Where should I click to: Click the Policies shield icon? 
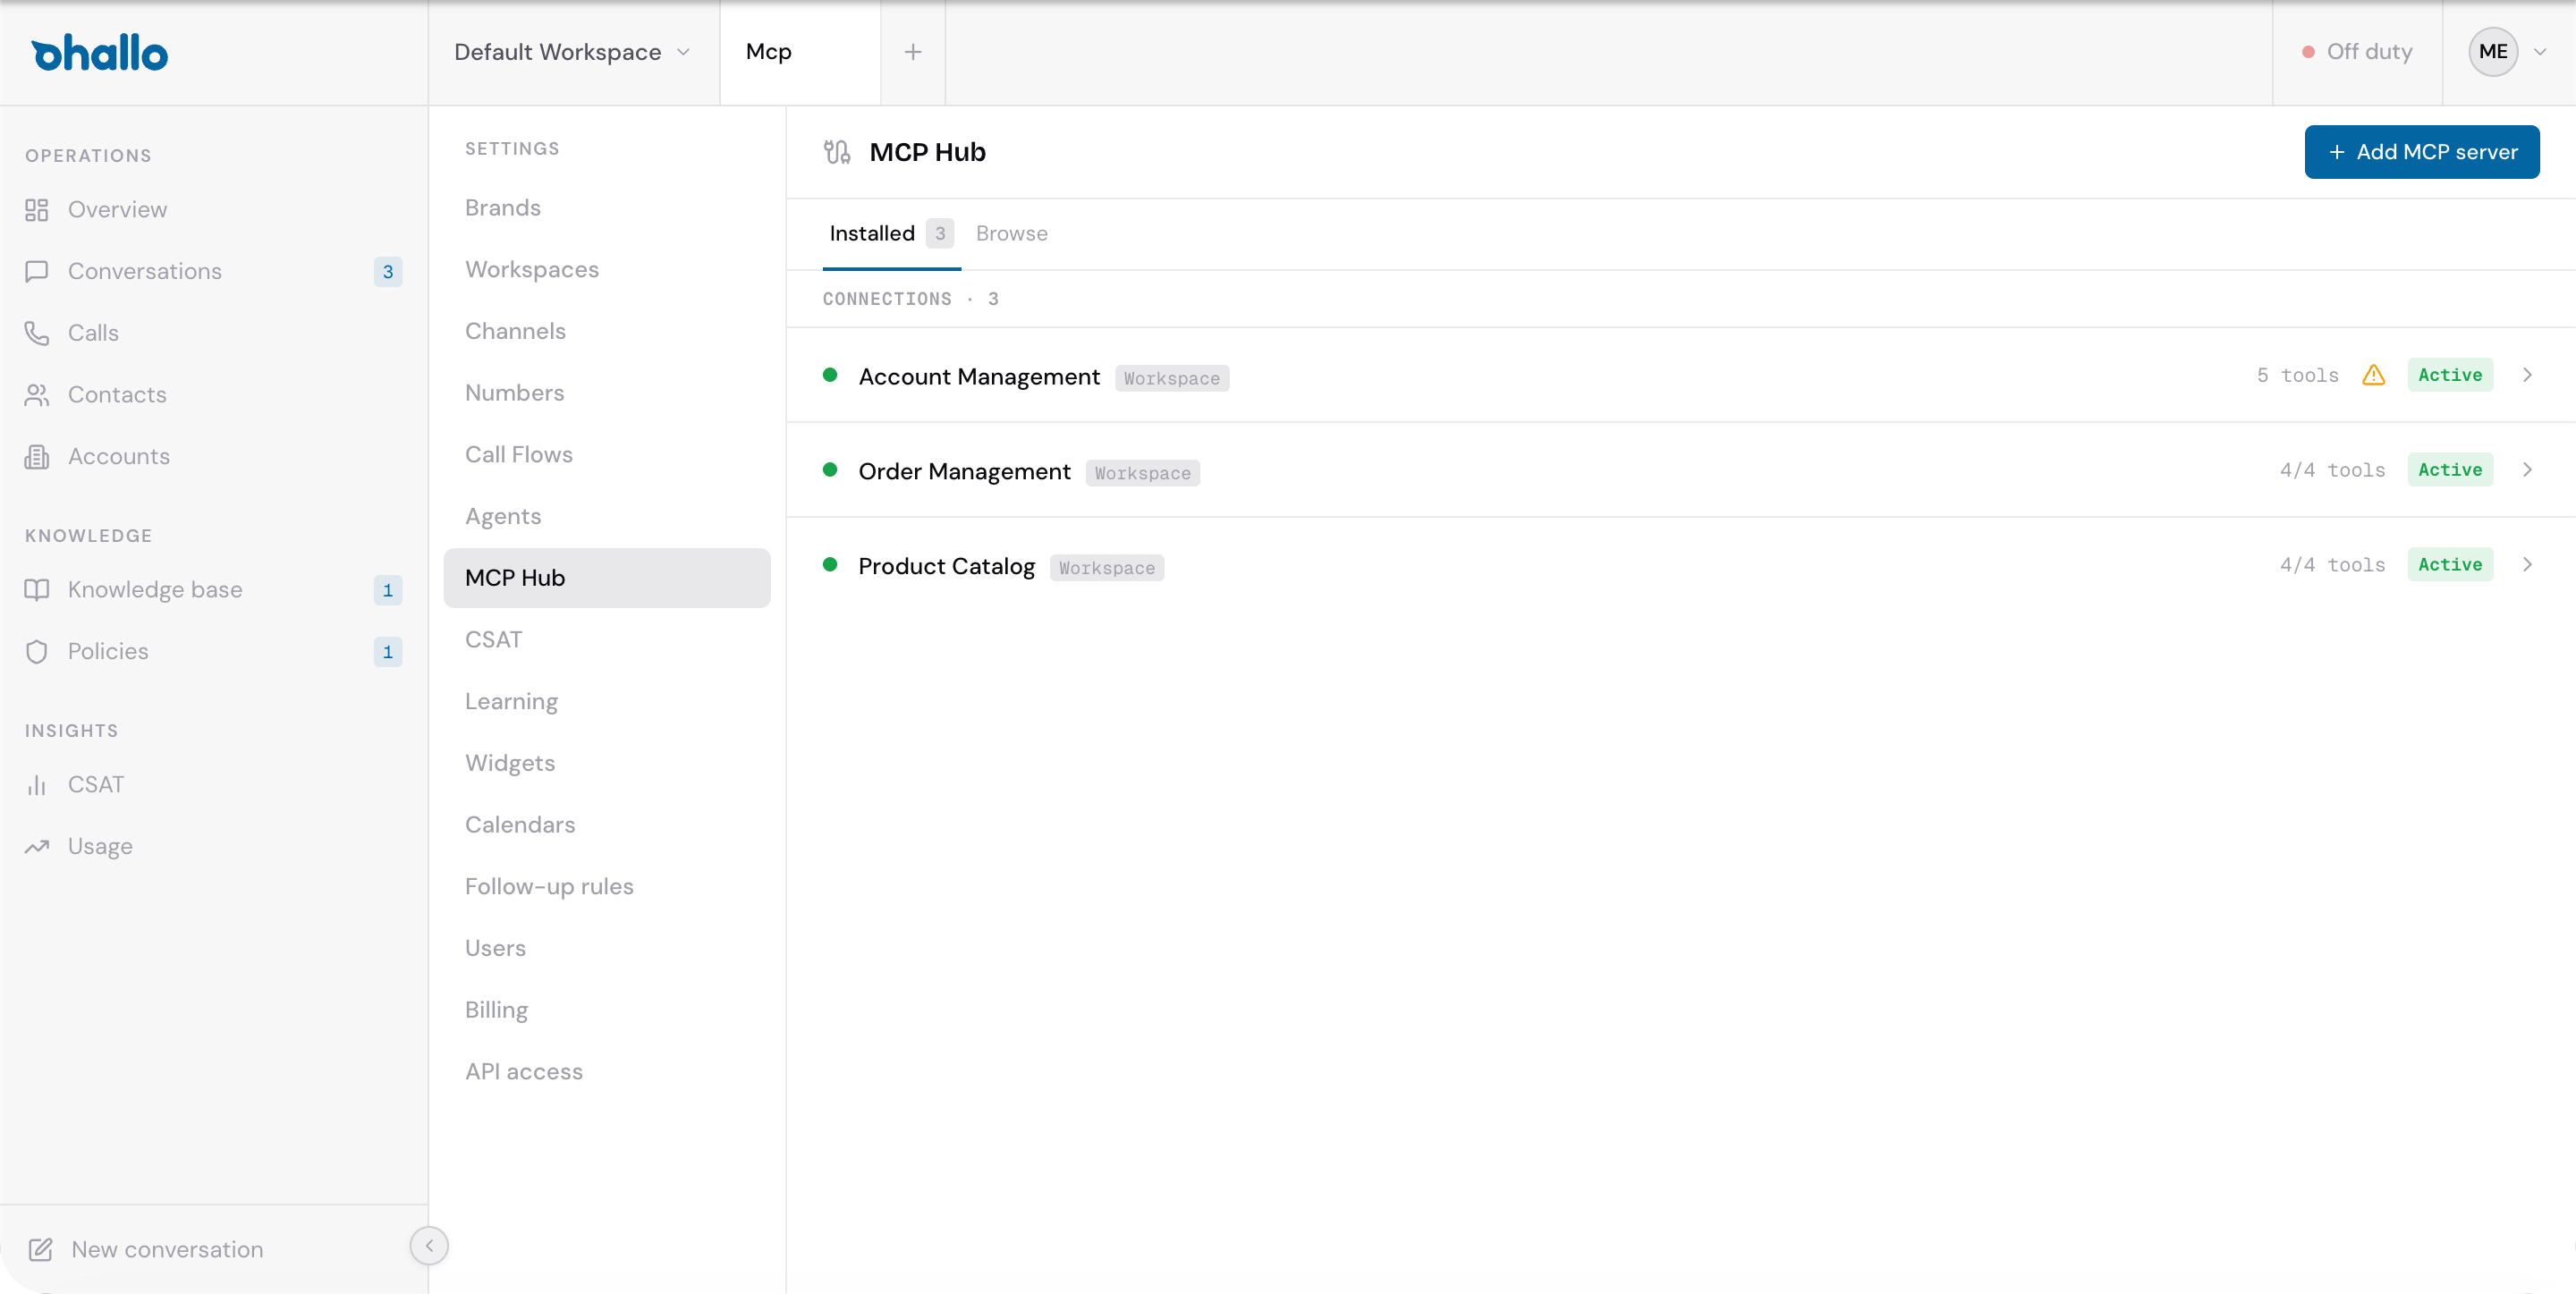coord(37,652)
